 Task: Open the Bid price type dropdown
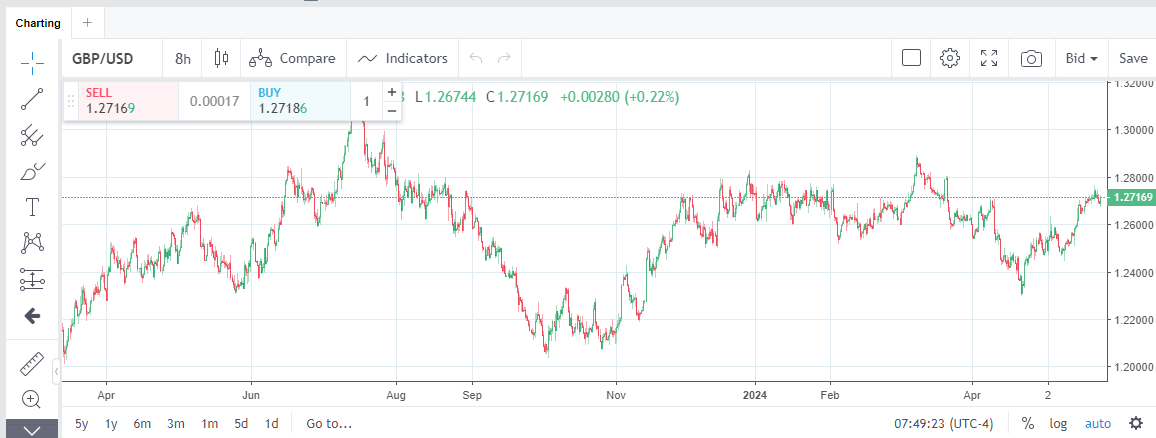point(1081,58)
